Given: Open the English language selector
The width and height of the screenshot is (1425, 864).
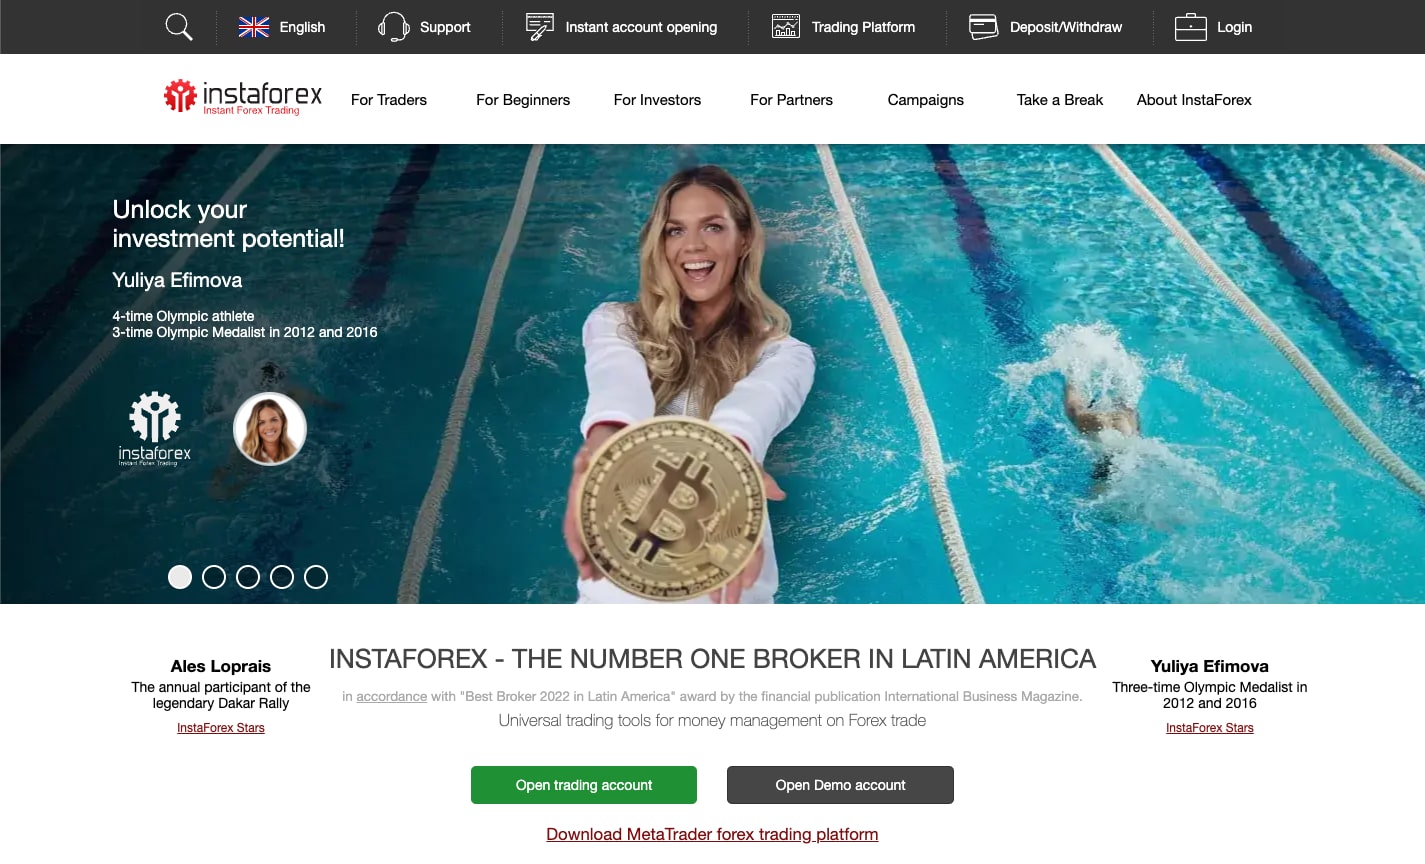Looking at the screenshot, I should [x=302, y=27].
